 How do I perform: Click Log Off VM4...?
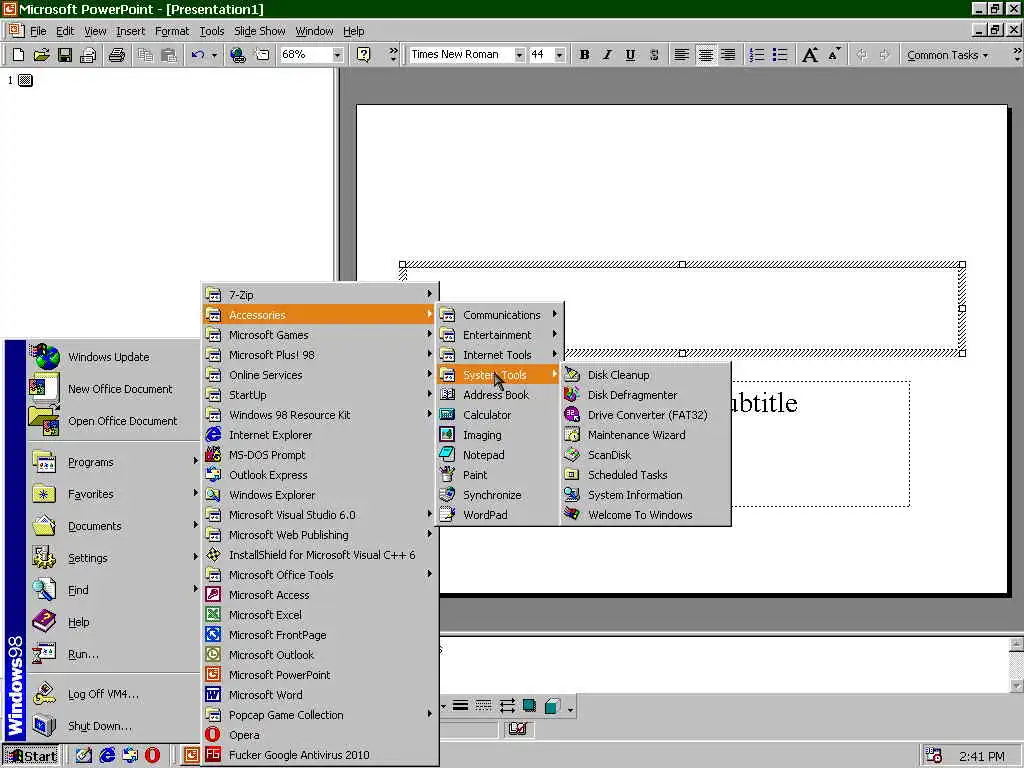(x=113, y=694)
